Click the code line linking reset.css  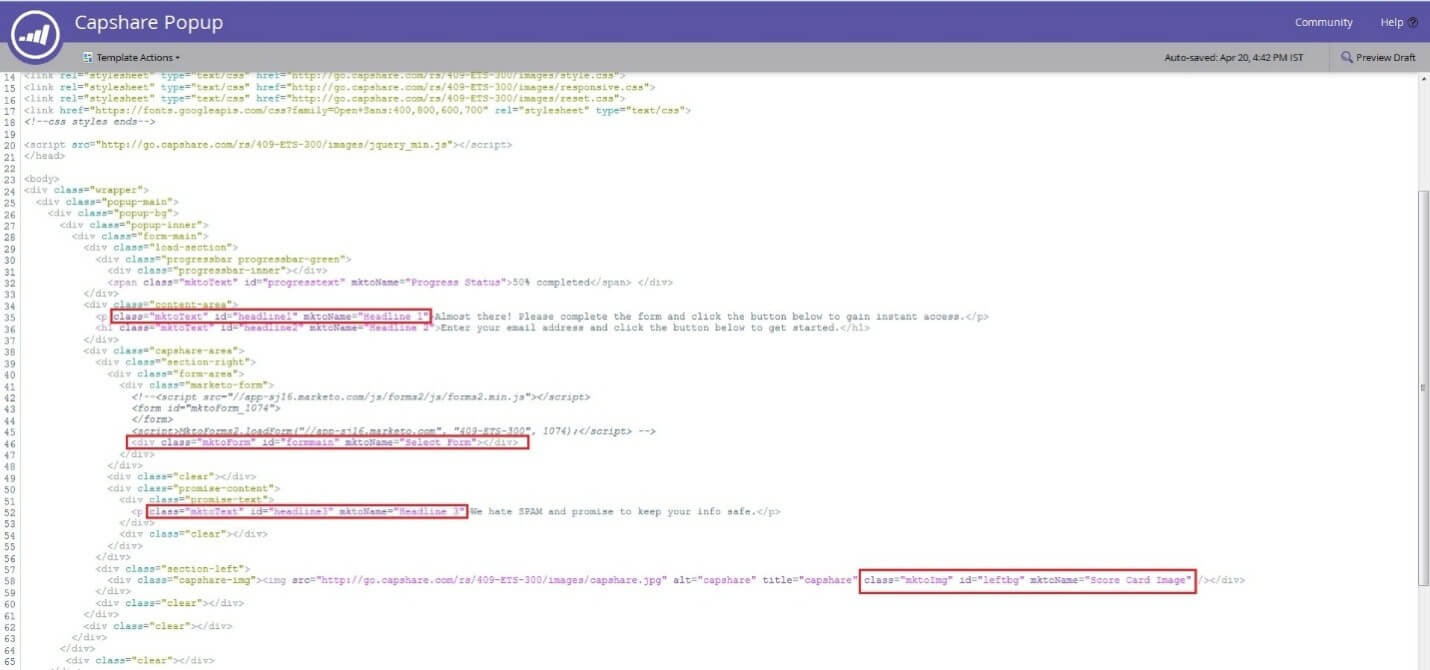[326, 99]
